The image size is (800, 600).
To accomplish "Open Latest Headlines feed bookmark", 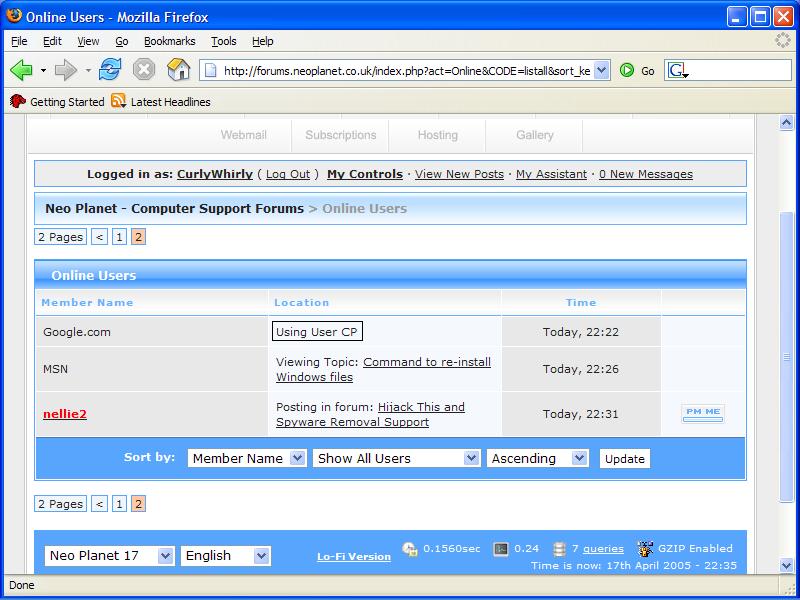I will (161, 102).
